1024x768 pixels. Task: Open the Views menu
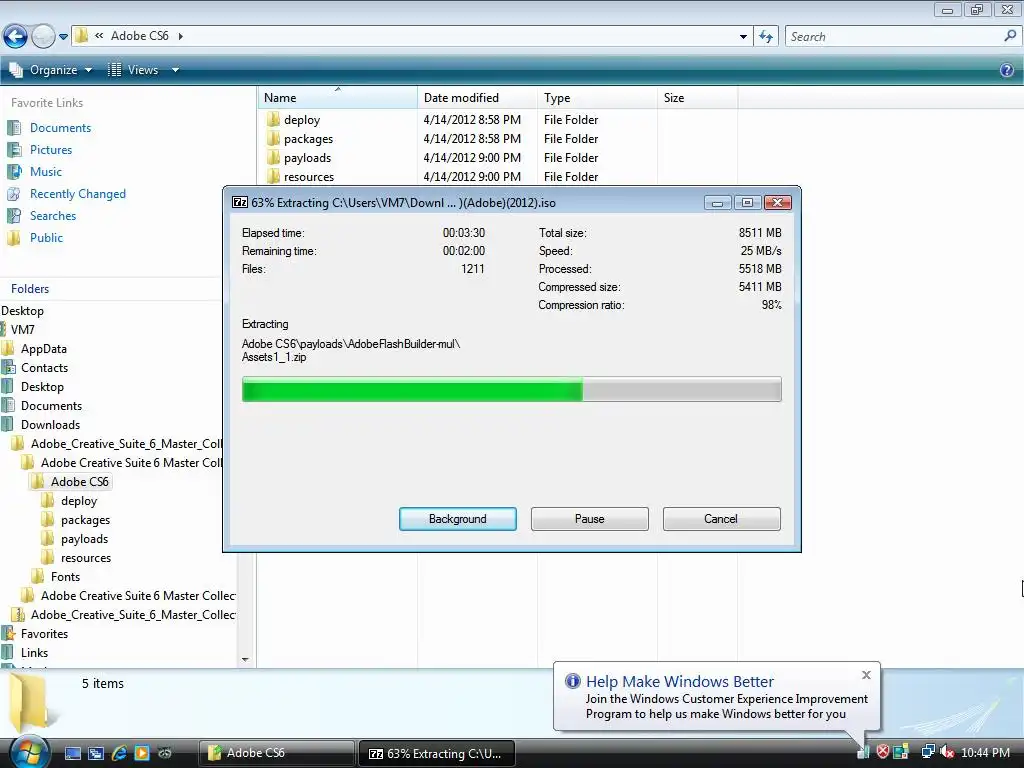pyautogui.click(x=133, y=70)
